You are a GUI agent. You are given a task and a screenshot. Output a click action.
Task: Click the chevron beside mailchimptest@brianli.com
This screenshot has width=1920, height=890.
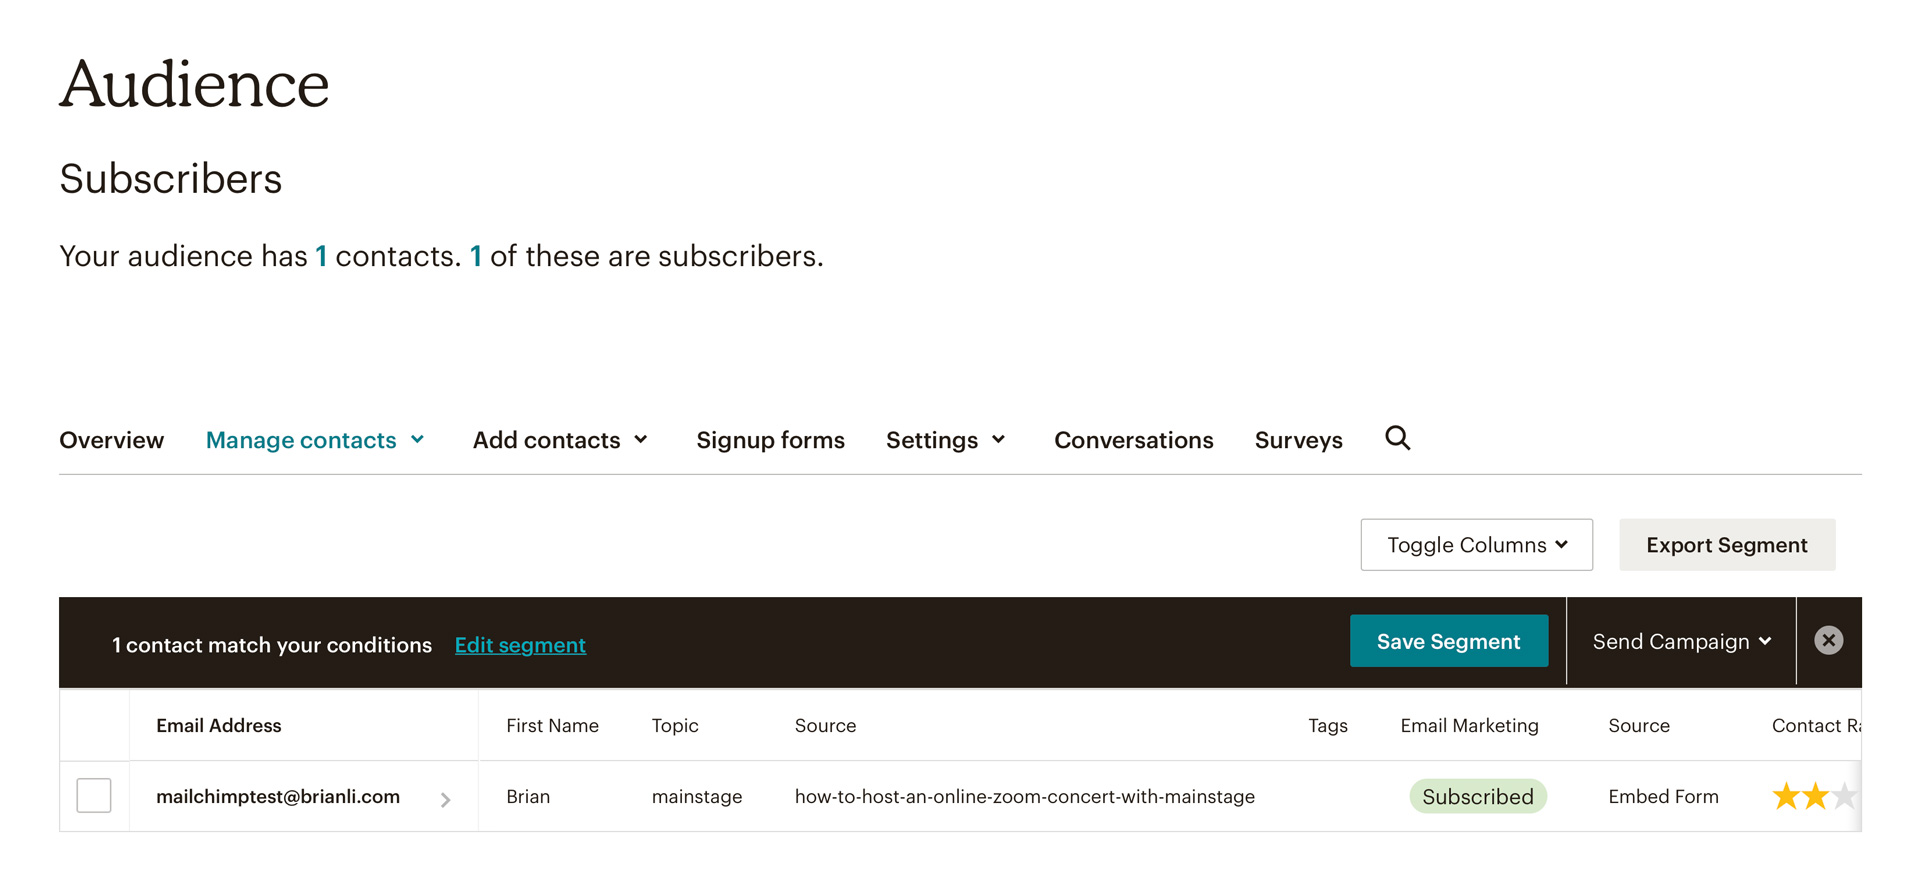tap(446, 799)
